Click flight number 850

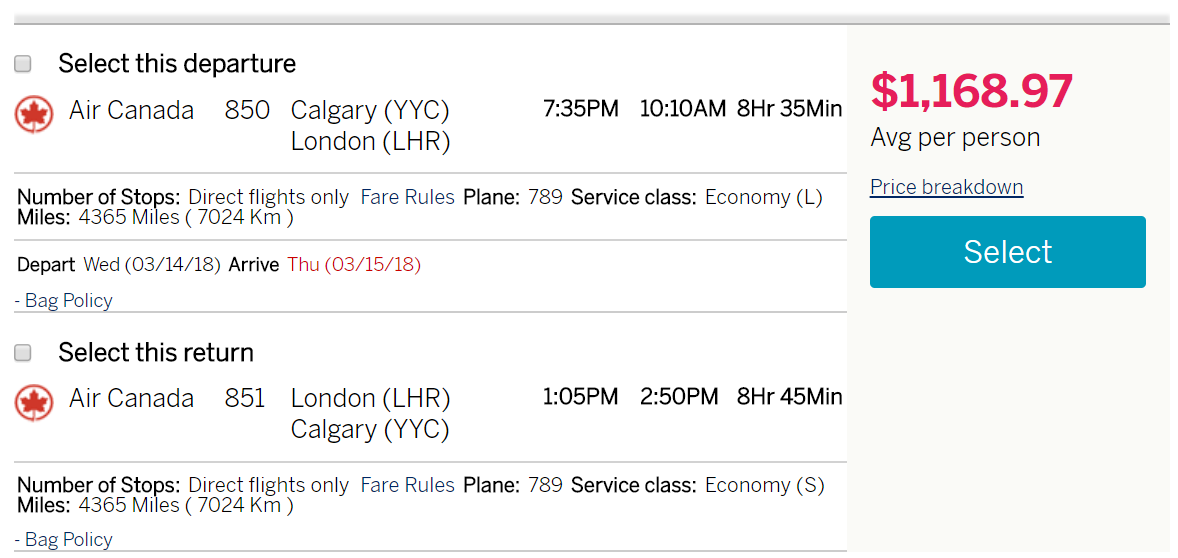coord(247,110)
